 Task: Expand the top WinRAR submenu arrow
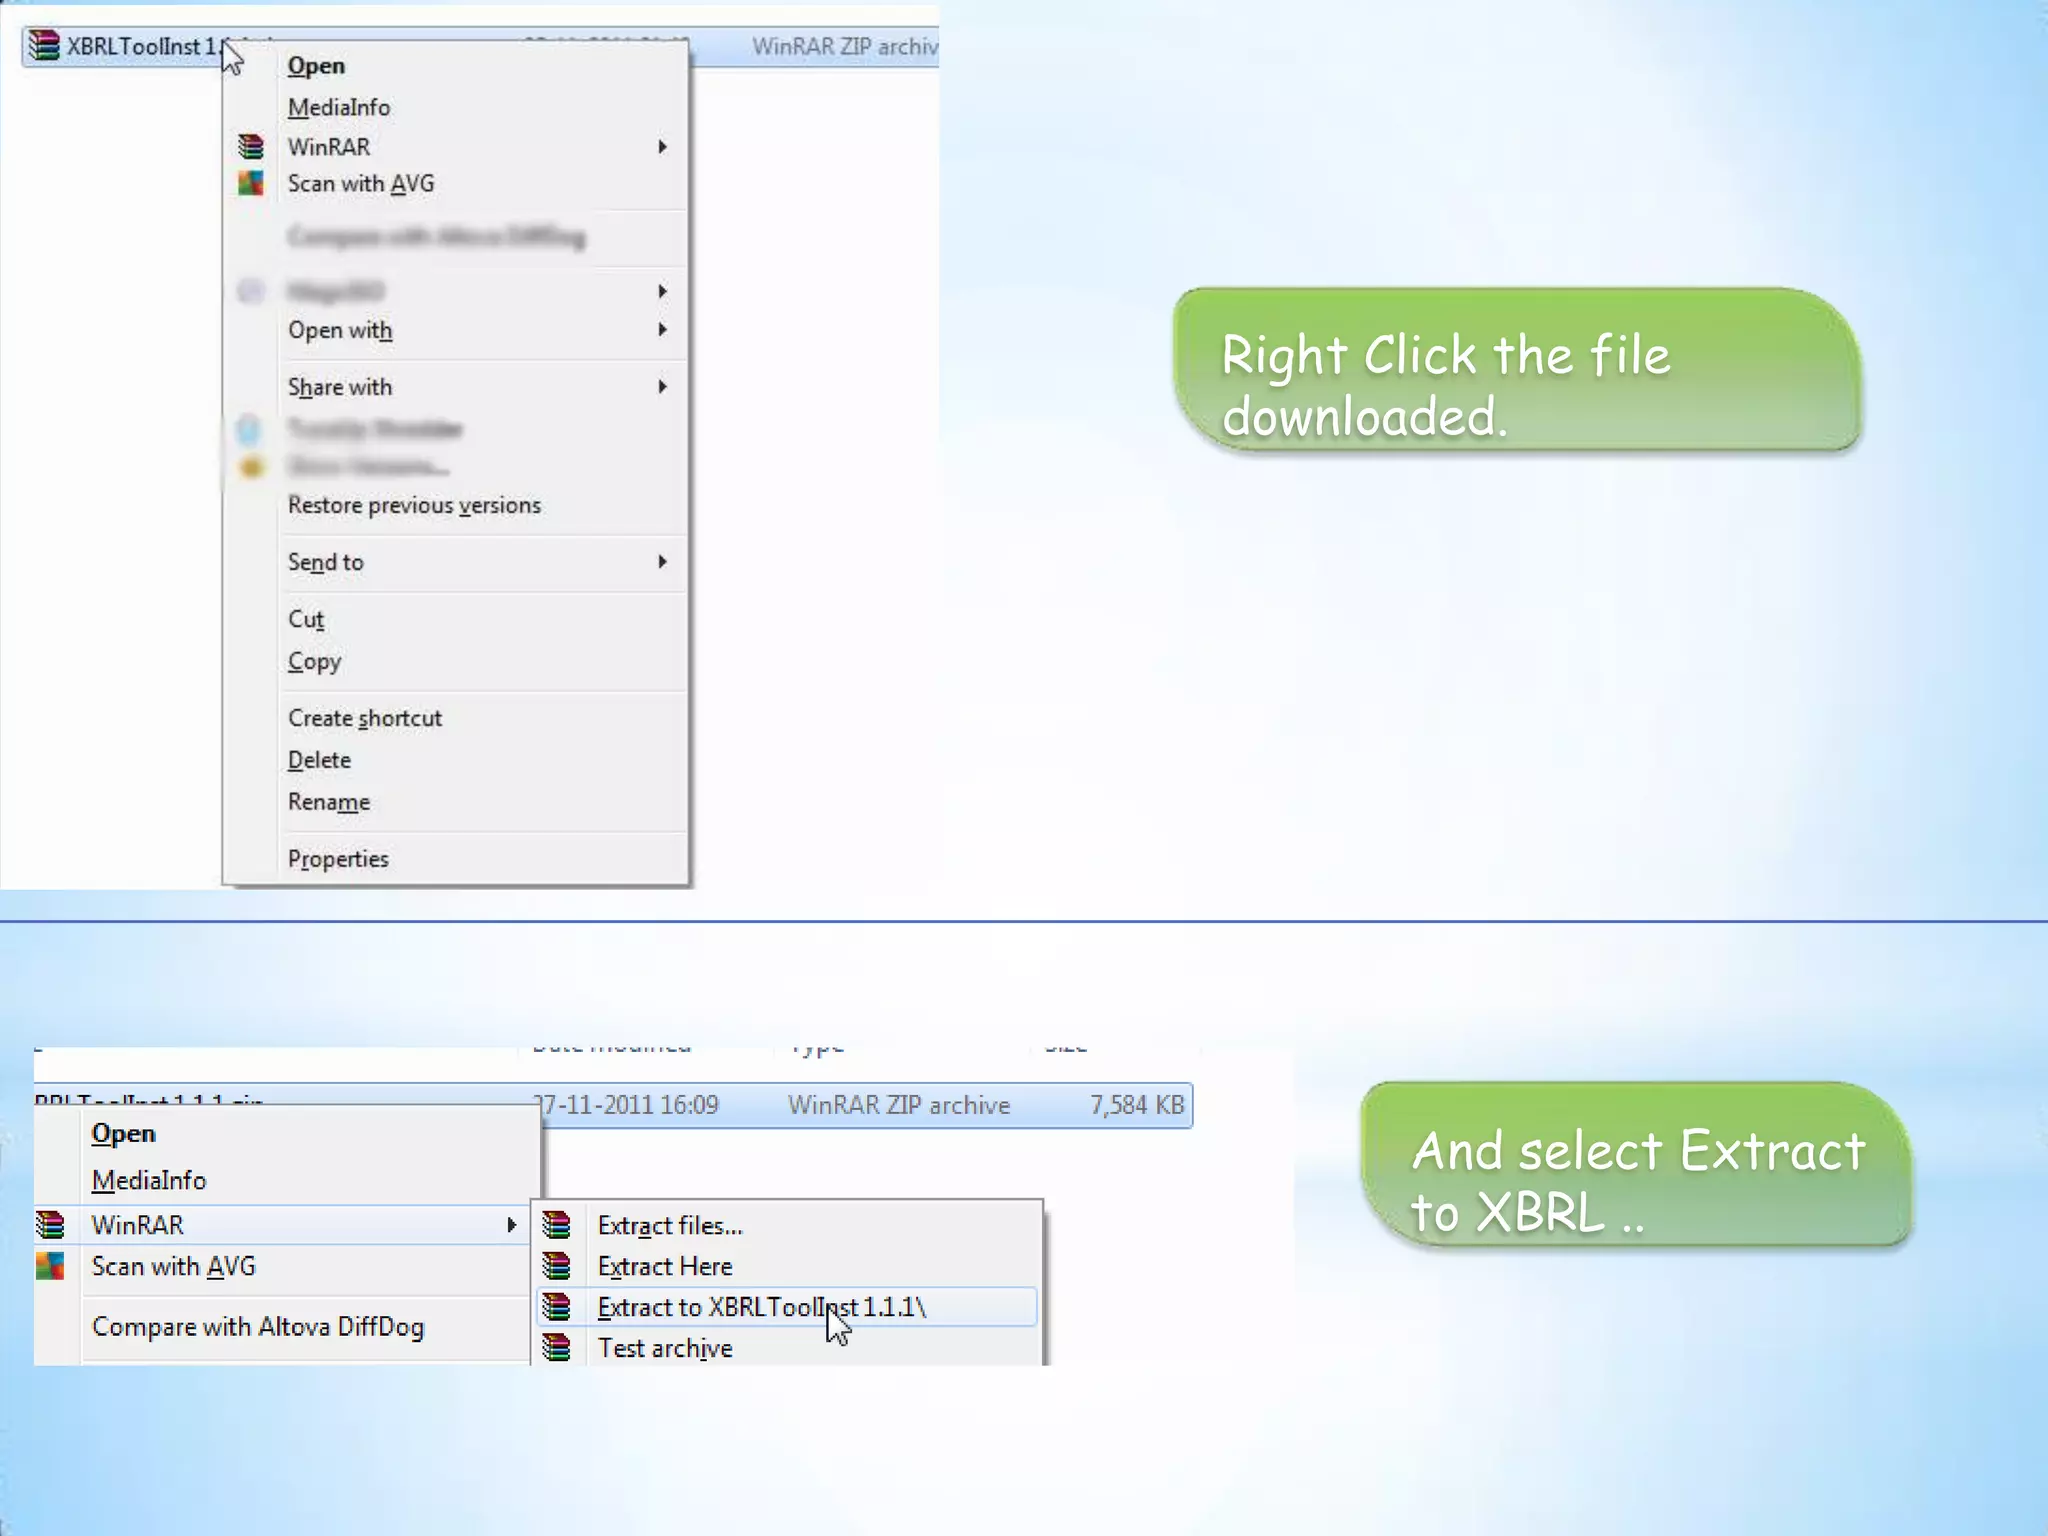(x=662, y=147)
